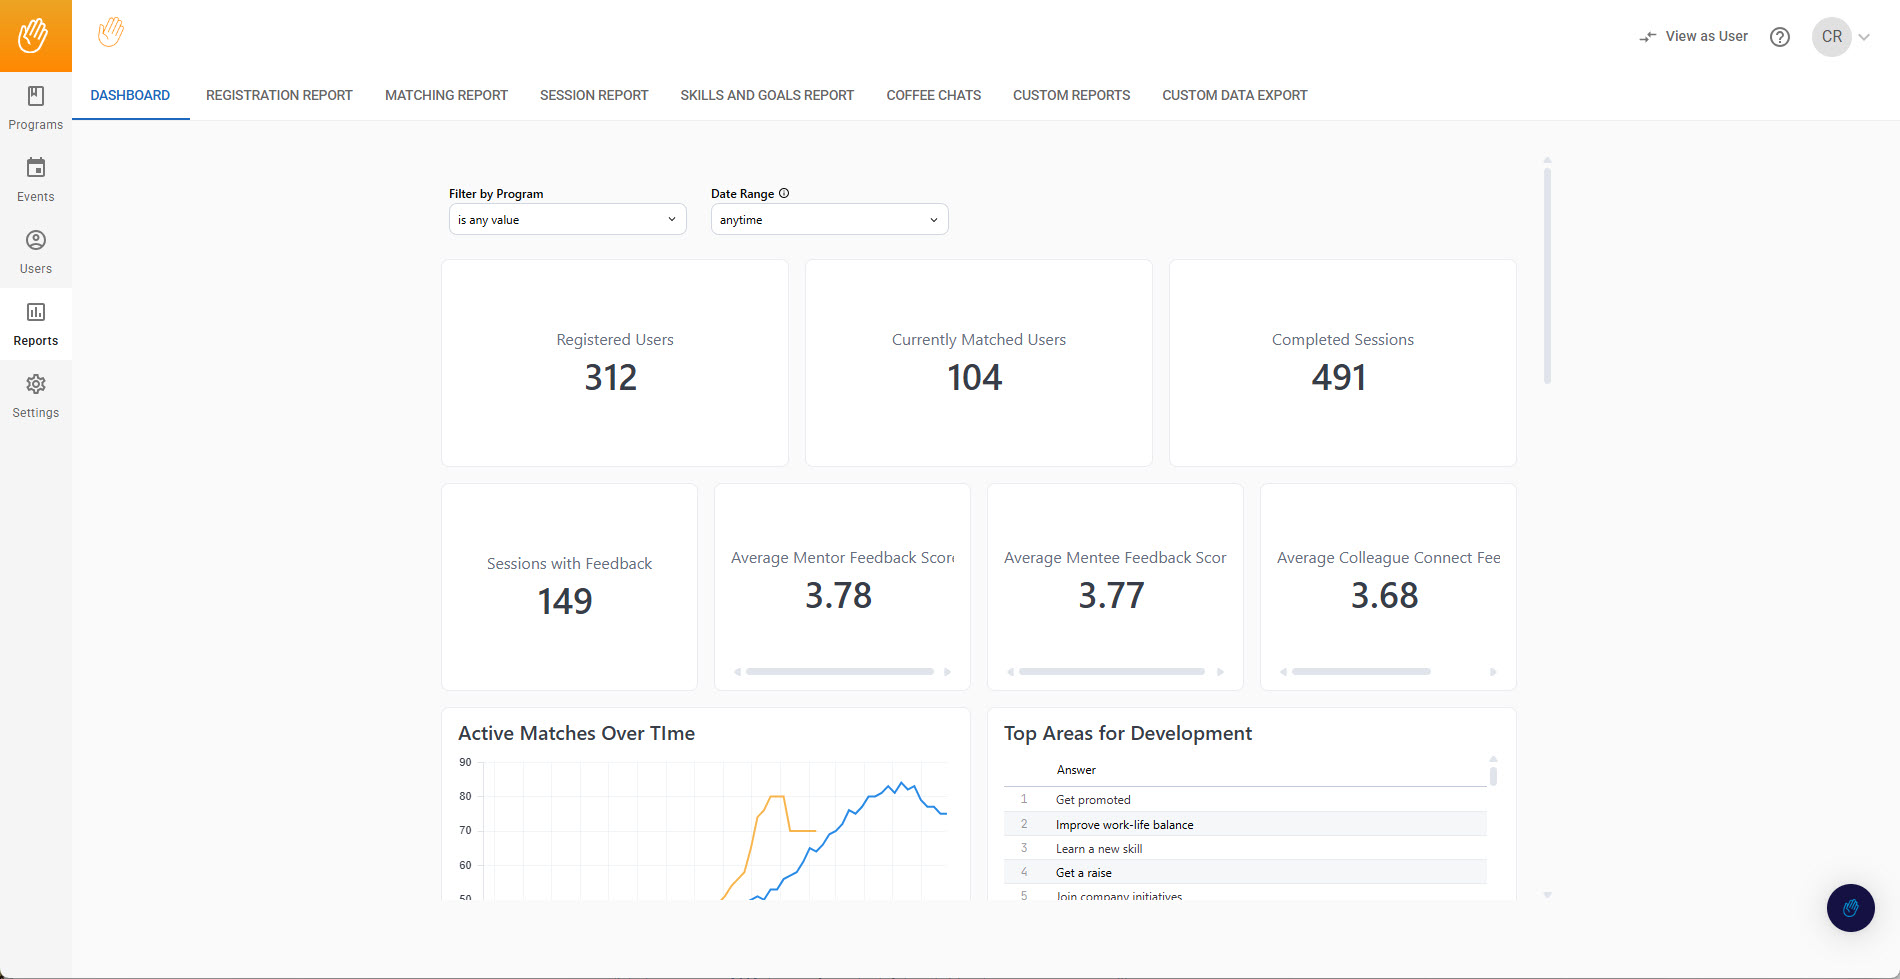Open the Registration Report tab
Image resolution: width=1900 pixels, height=979 pixels.
279,95
